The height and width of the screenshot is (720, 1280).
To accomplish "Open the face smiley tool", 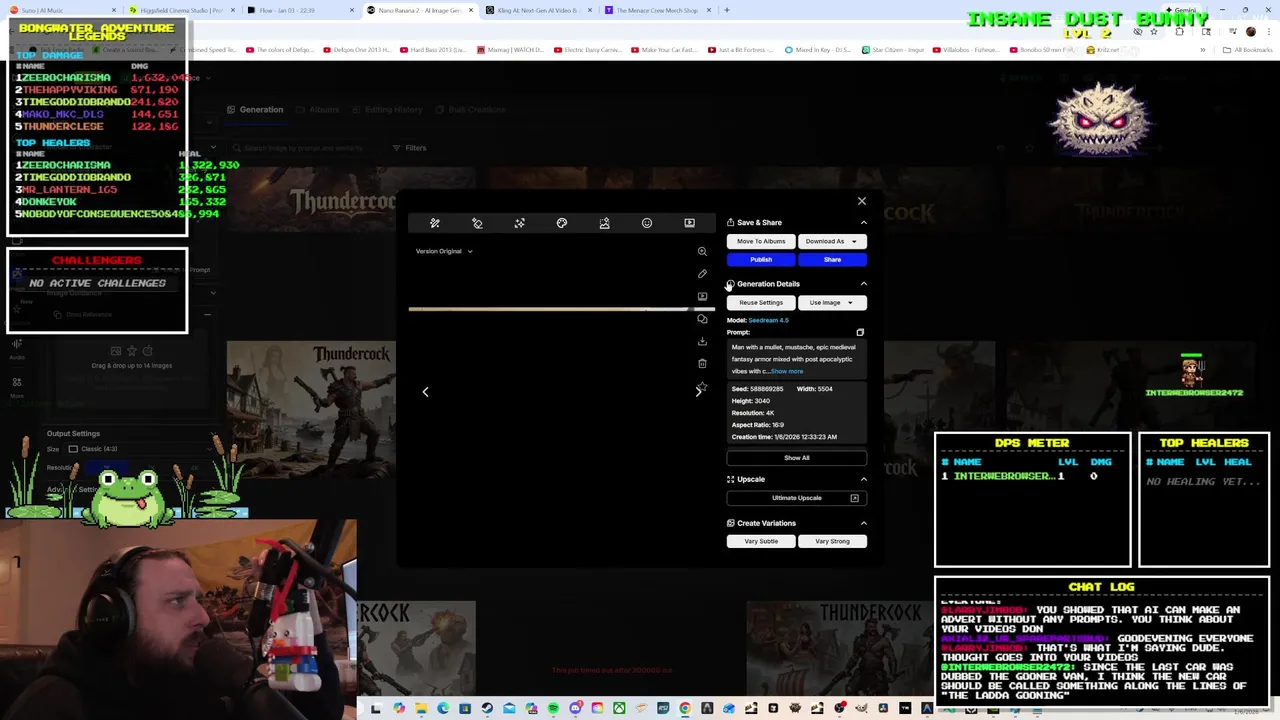I will click(x=647, y=223).
